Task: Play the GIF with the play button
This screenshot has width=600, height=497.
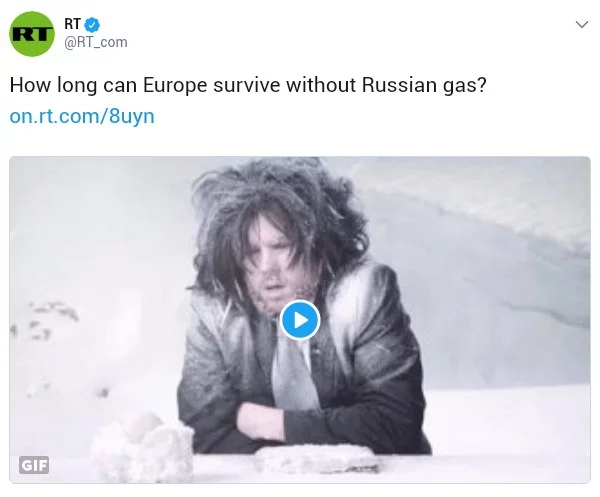Action: pyautogui.click(x=300, y=320)
